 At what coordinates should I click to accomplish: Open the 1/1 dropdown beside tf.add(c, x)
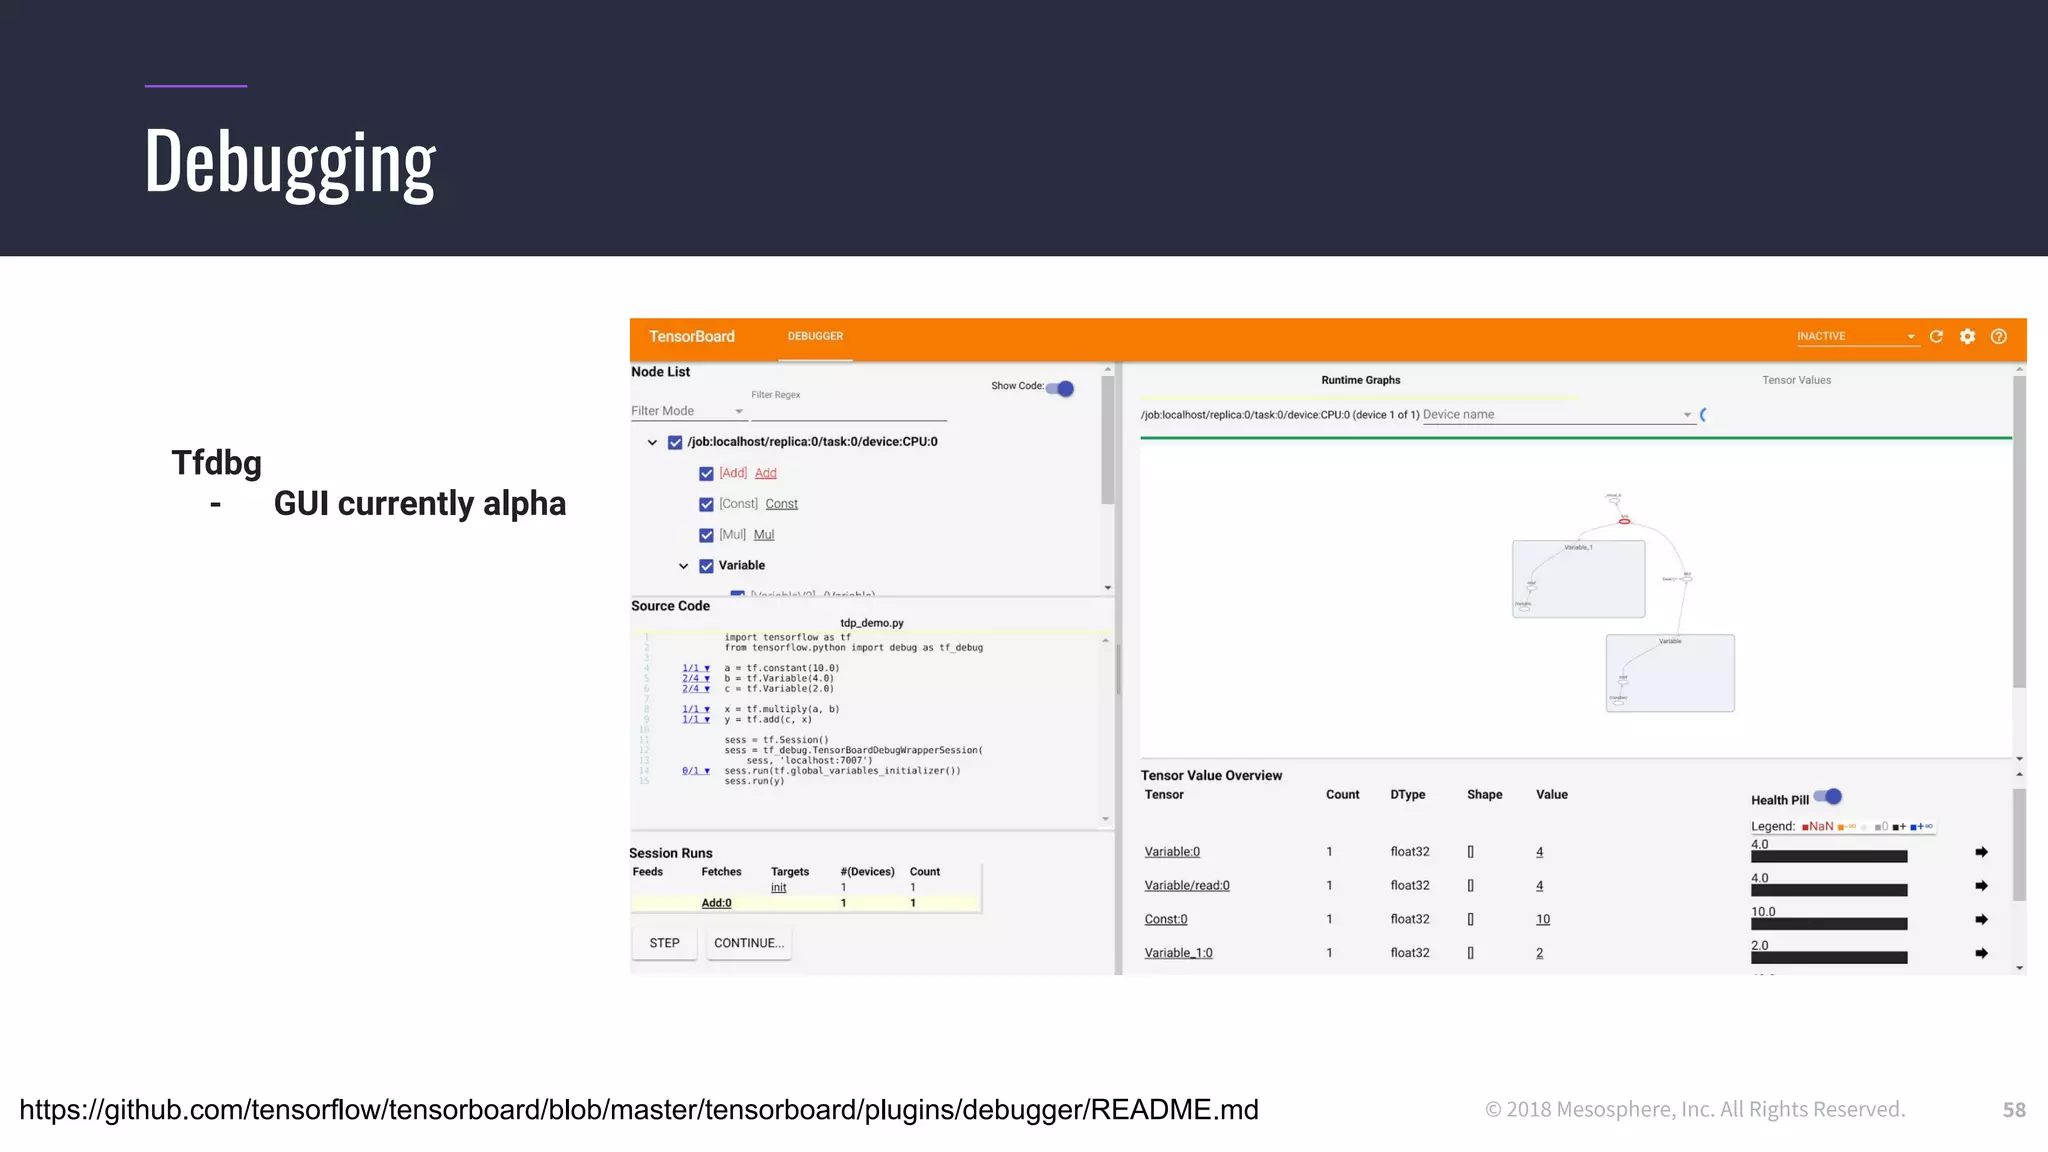pyautogui.click(x=696, y=719)
